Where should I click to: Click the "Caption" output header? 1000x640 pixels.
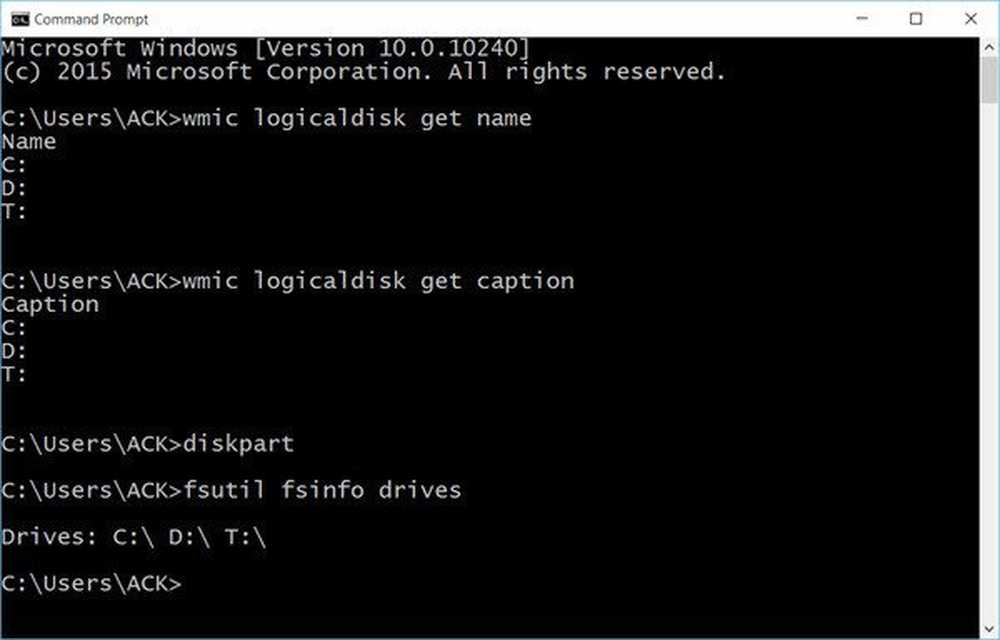tap(50, 305)
